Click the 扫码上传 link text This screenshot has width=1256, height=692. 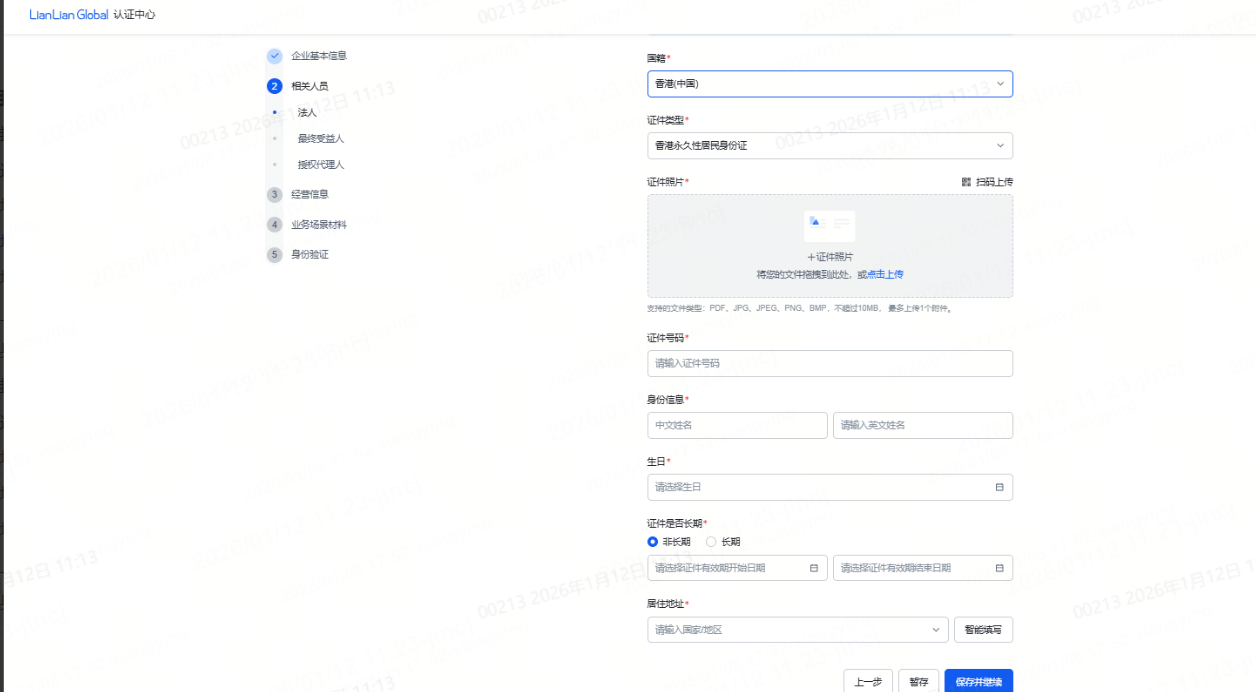tap(994, 182)
